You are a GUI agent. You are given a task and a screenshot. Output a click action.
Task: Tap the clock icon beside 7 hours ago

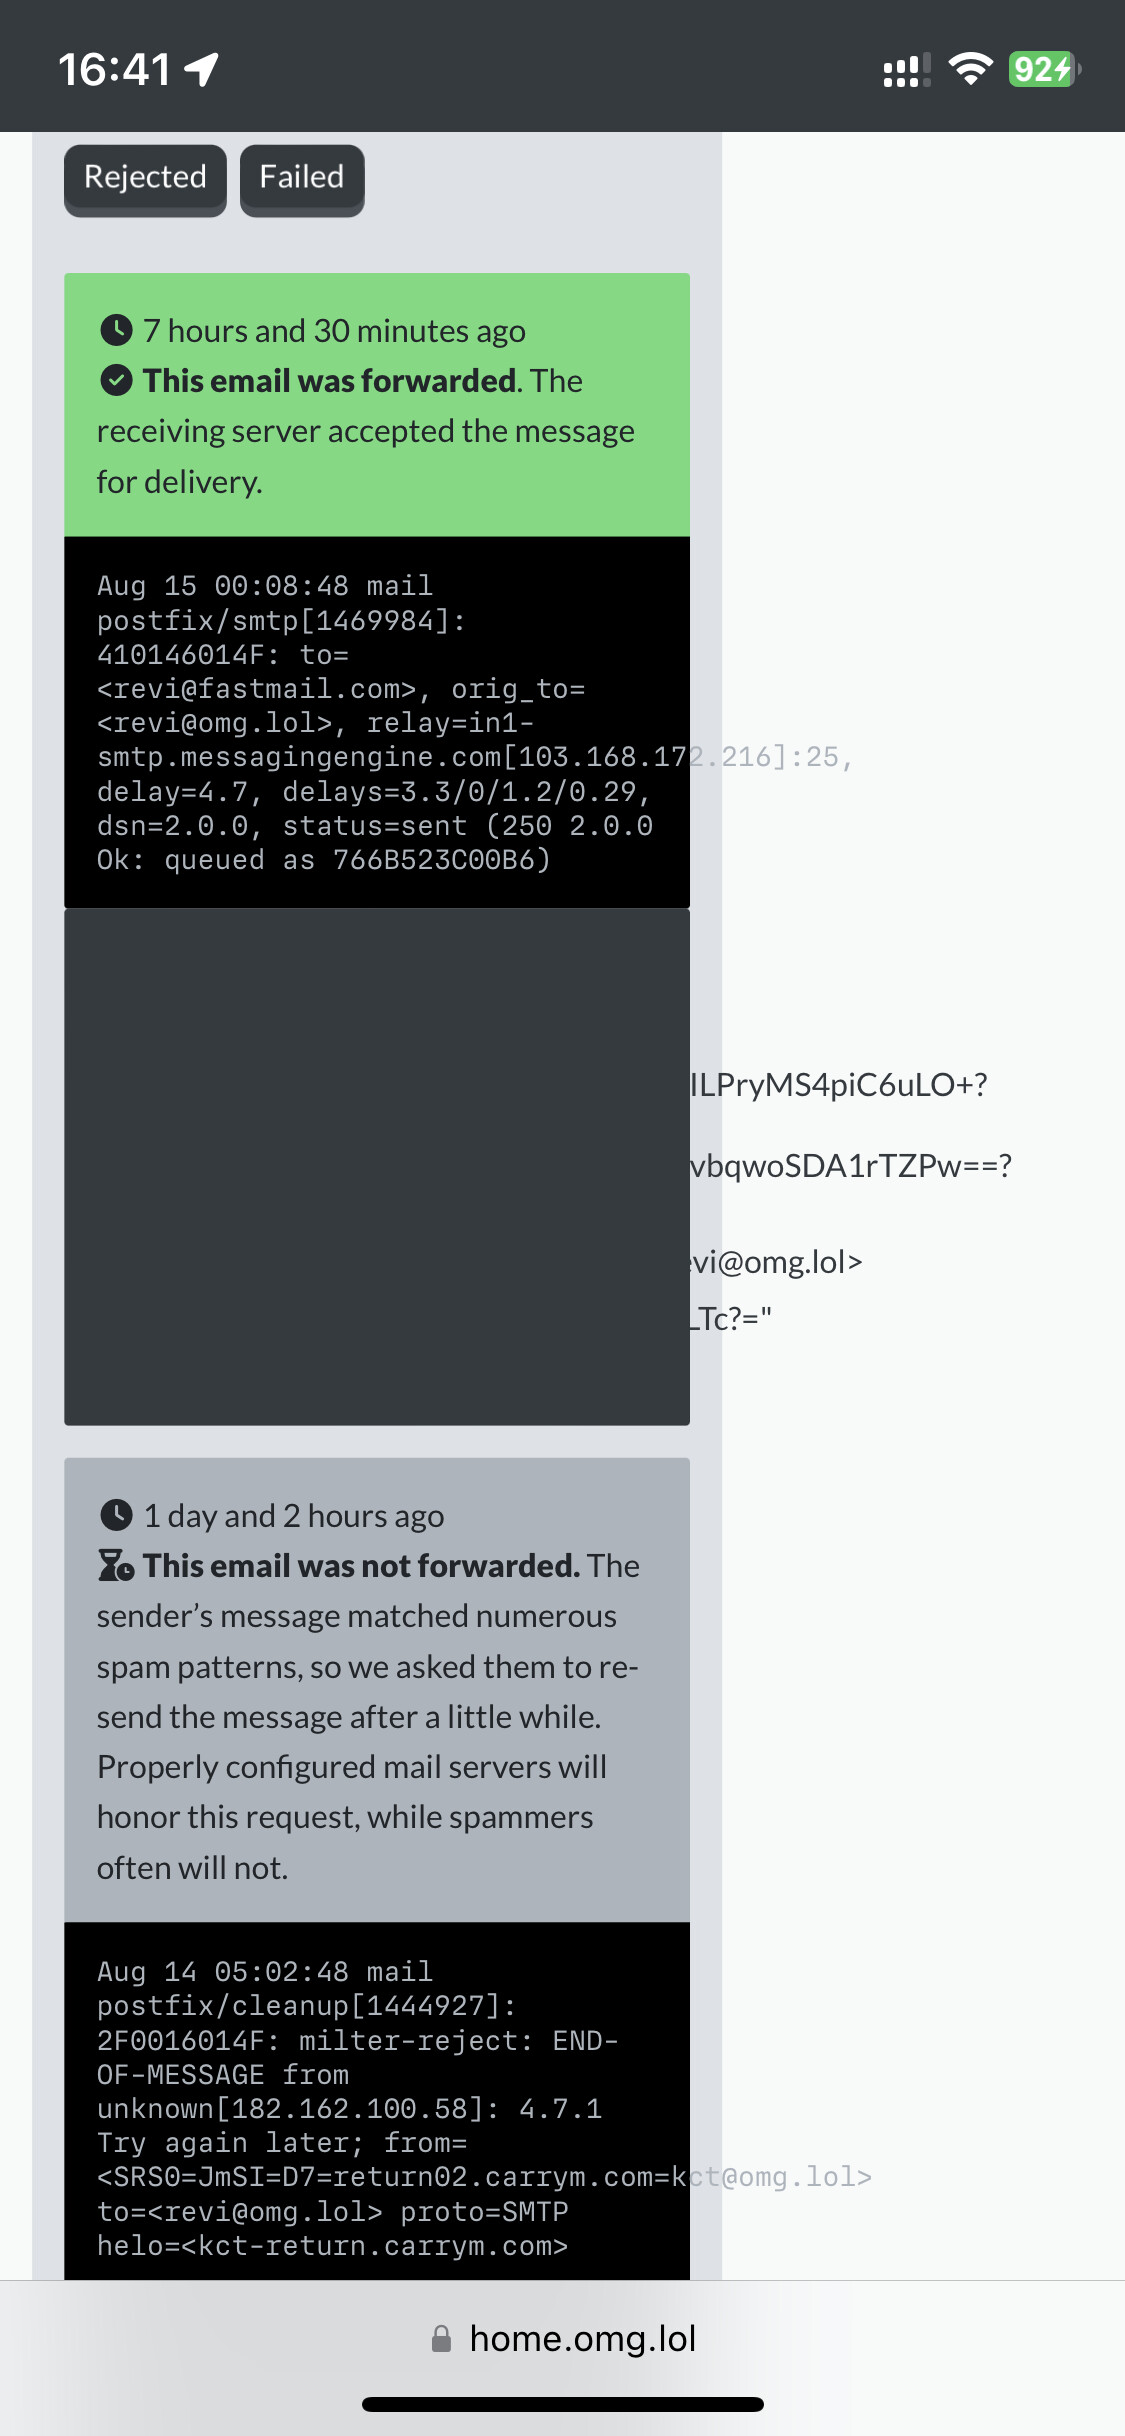coord(117,329)
